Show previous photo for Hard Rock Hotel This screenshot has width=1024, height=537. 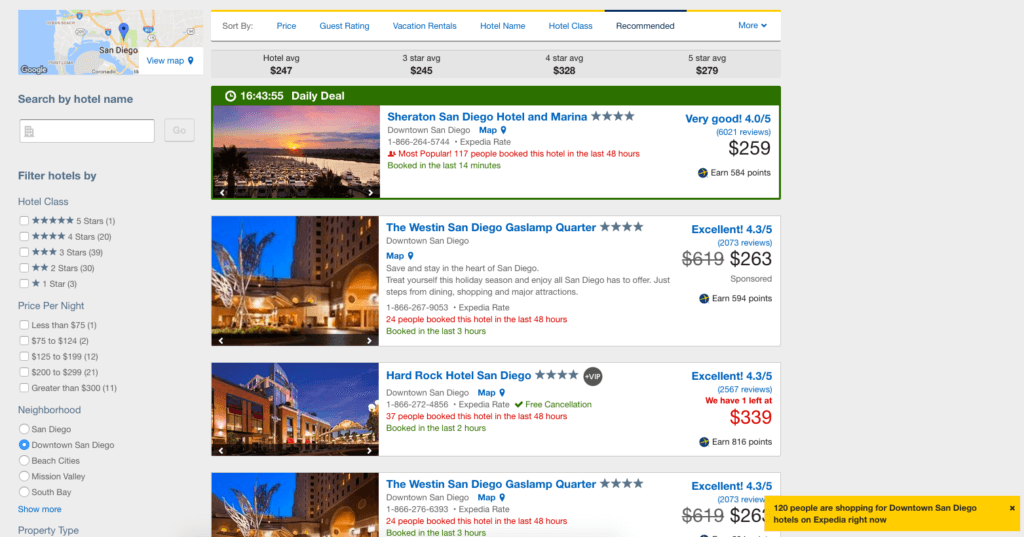(x=221, y=451)
